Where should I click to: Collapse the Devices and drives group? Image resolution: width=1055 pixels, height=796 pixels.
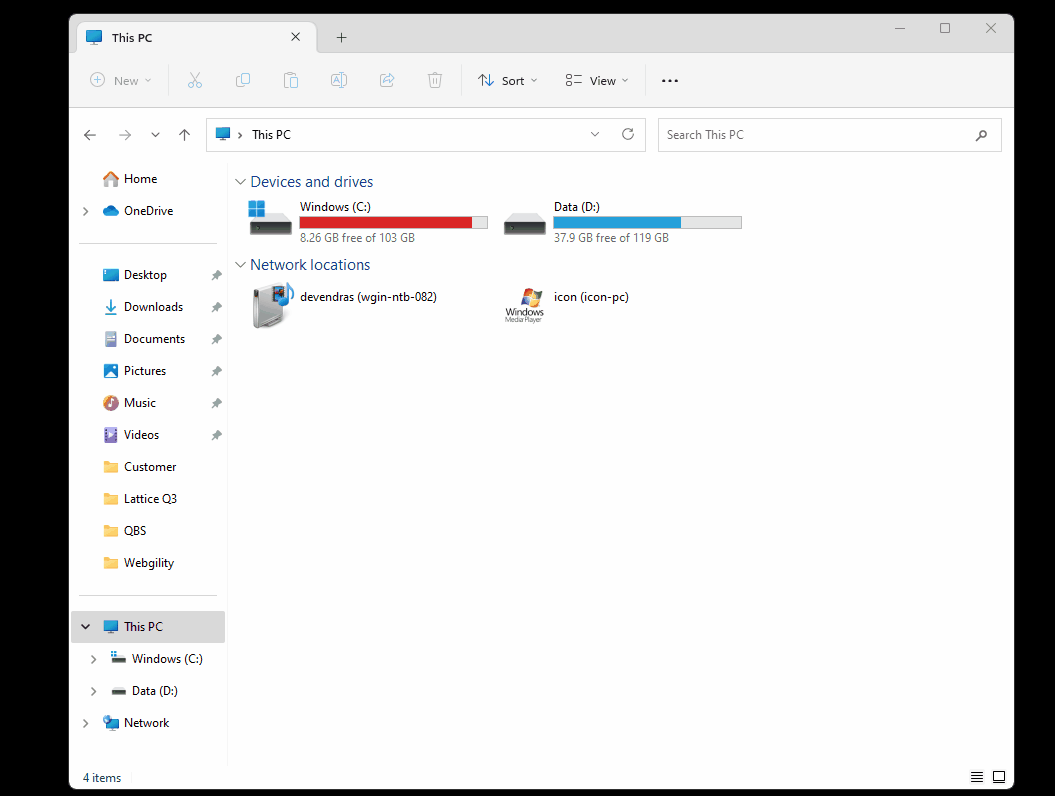click(x=240, y=182)
